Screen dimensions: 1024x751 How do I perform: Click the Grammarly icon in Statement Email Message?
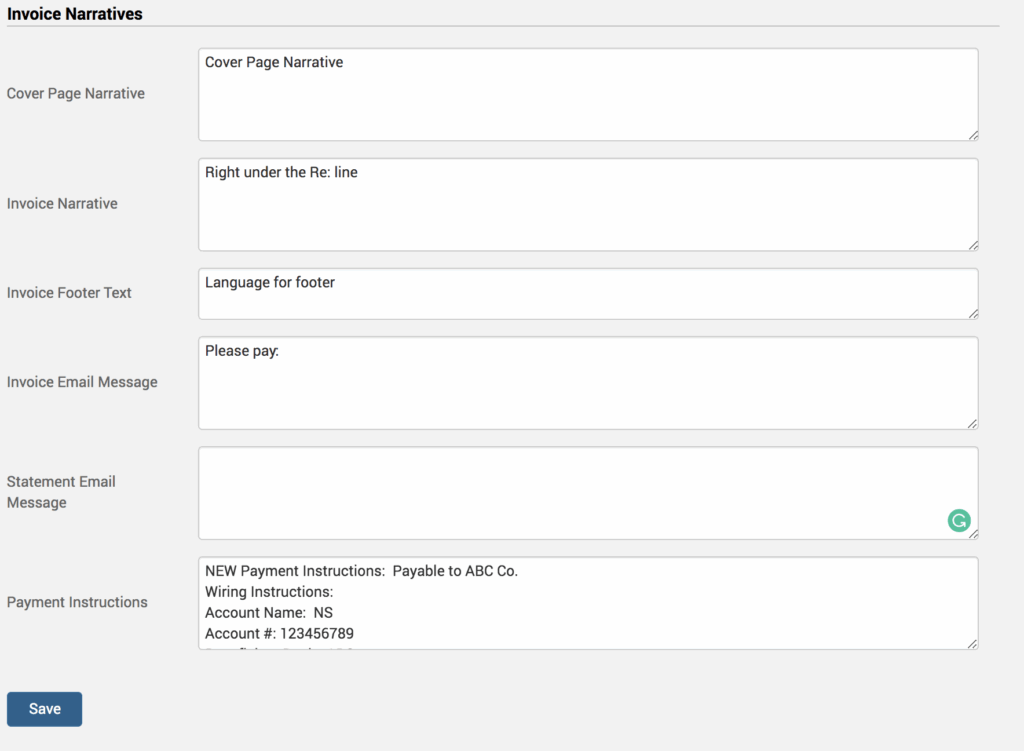[x=959, y=521]
